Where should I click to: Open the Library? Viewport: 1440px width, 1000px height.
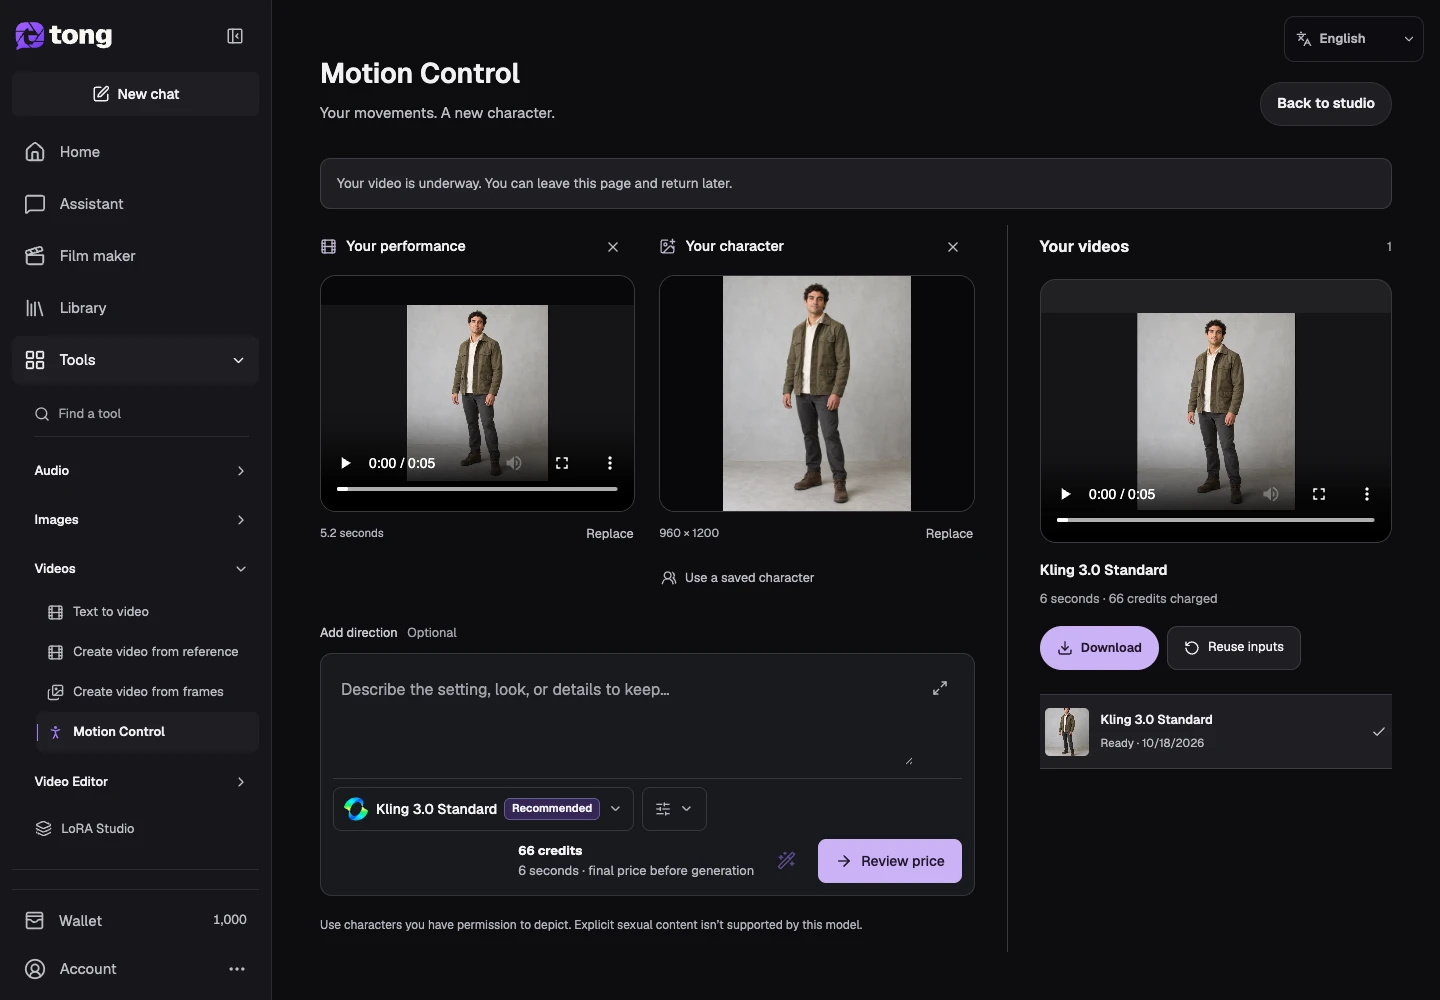[135, 308]
